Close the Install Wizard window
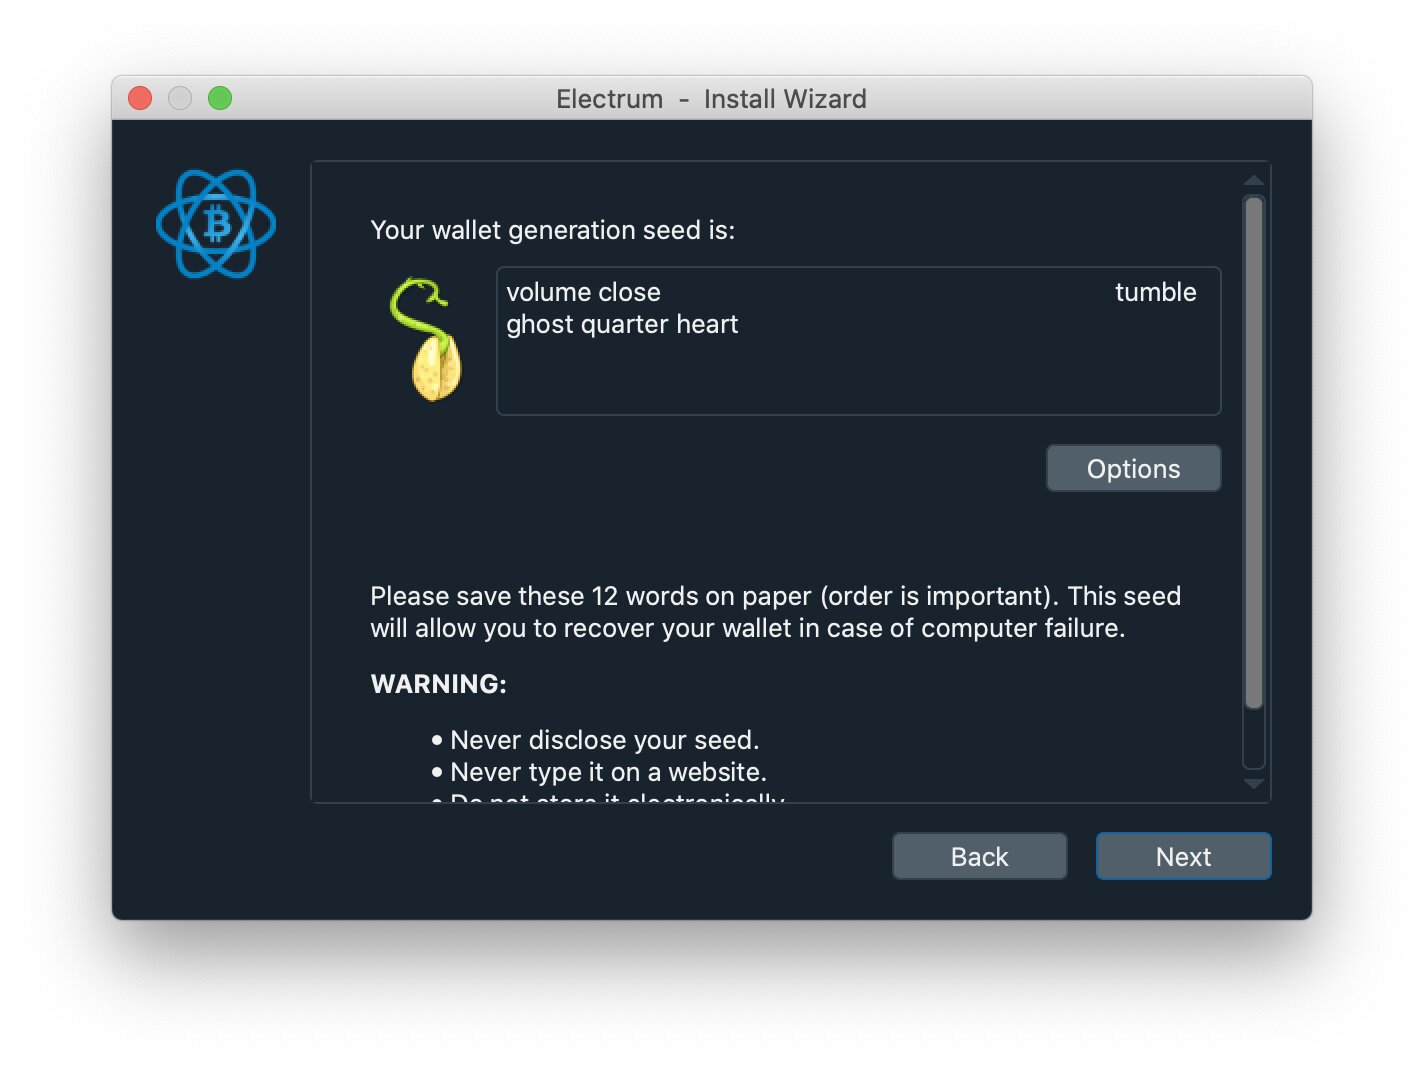 (140, 98)
